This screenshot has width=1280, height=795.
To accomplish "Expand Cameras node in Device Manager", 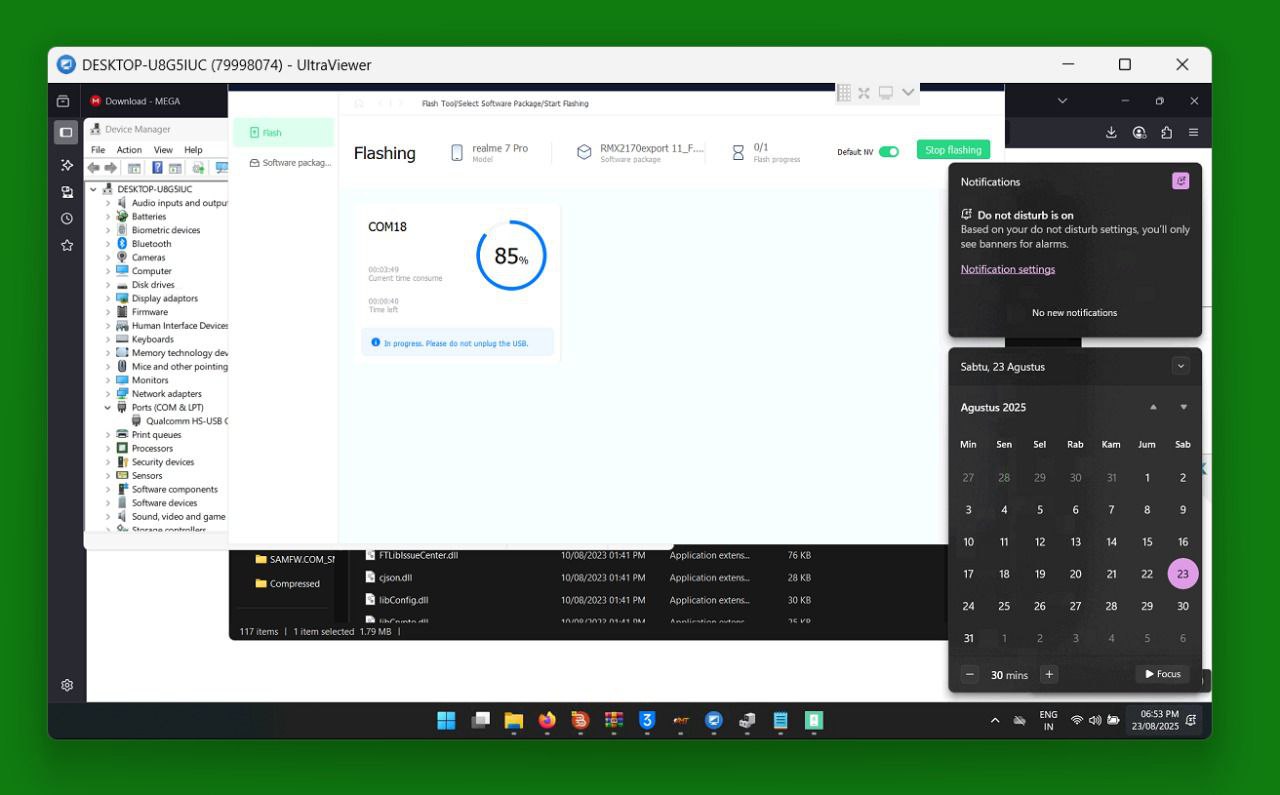I will 108,257.
